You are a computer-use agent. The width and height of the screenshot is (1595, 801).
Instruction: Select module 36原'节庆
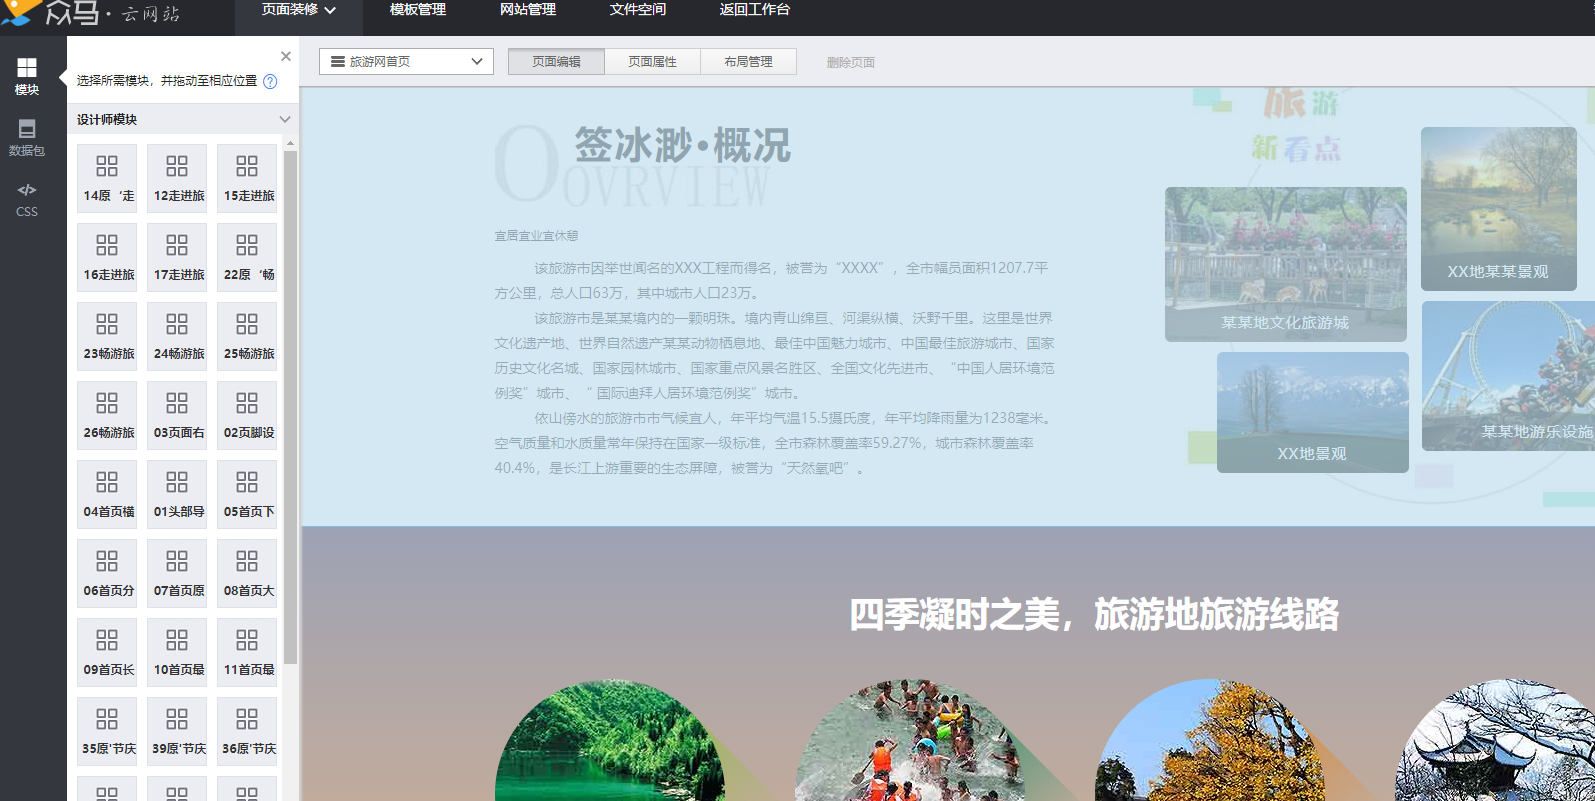pos(247,731)
